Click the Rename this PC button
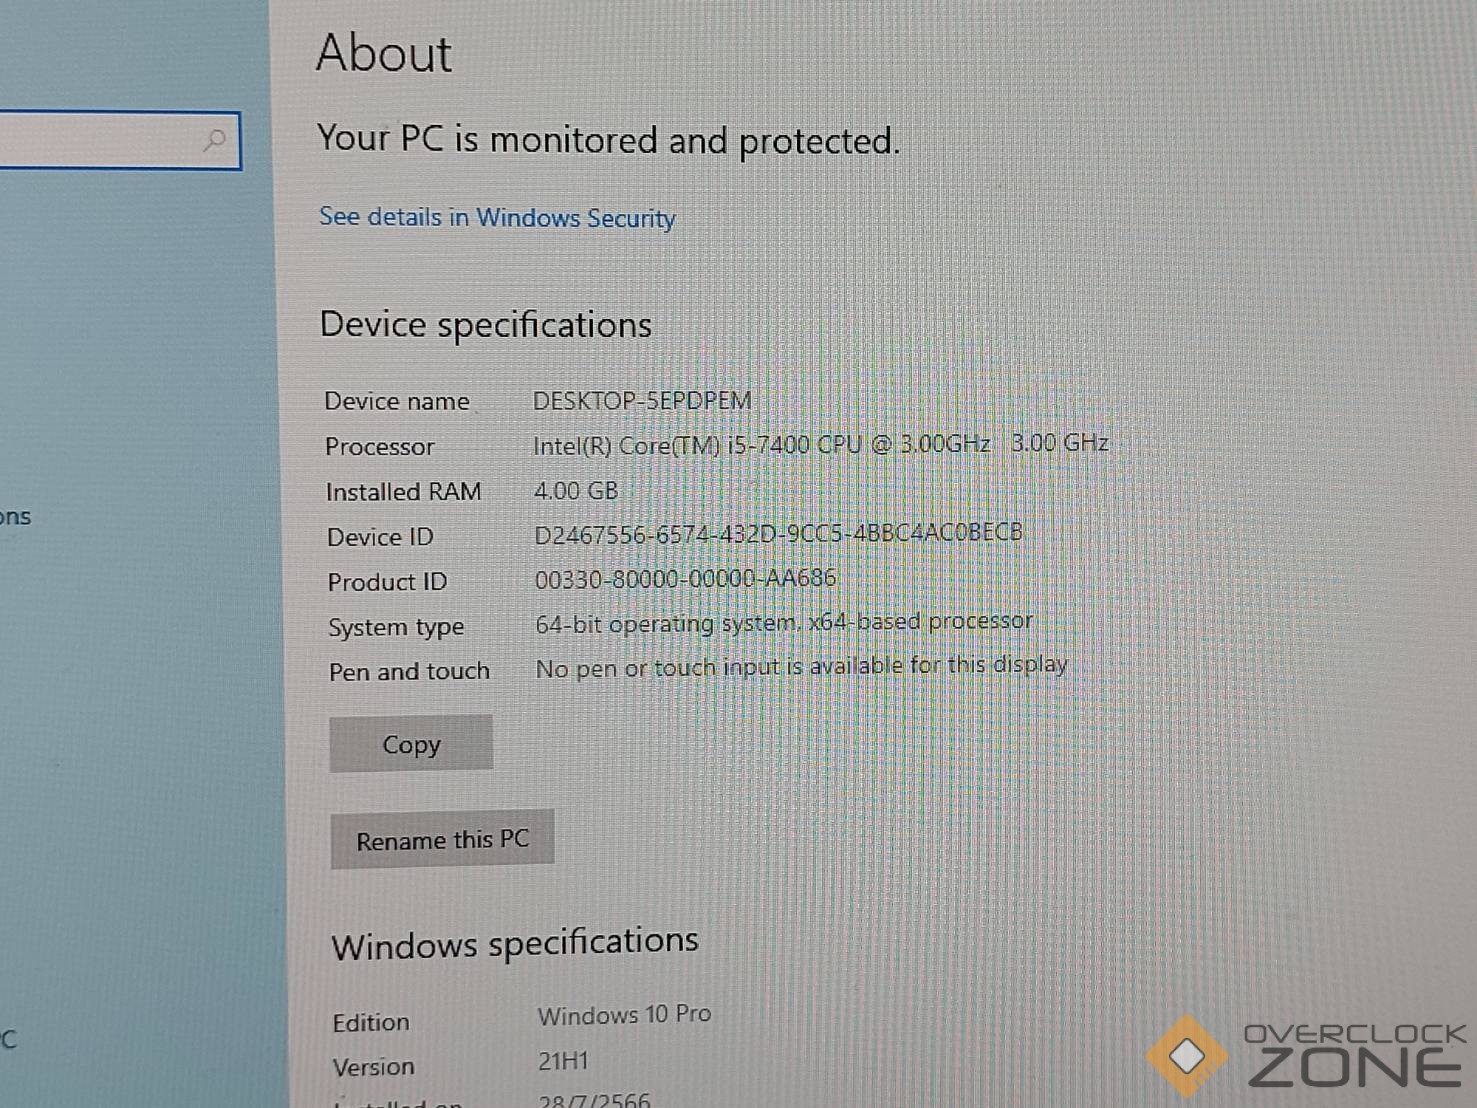 point(442,839)
